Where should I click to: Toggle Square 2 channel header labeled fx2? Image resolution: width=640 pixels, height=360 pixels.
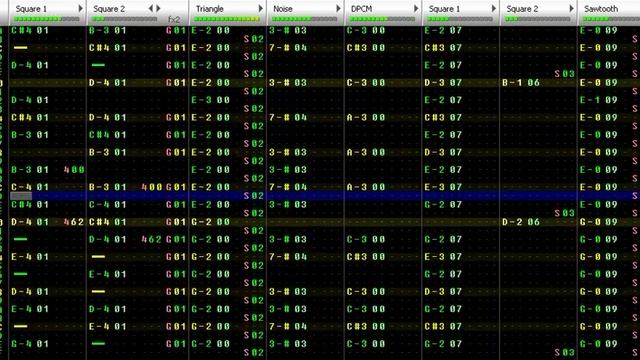(x=109, y=9)
